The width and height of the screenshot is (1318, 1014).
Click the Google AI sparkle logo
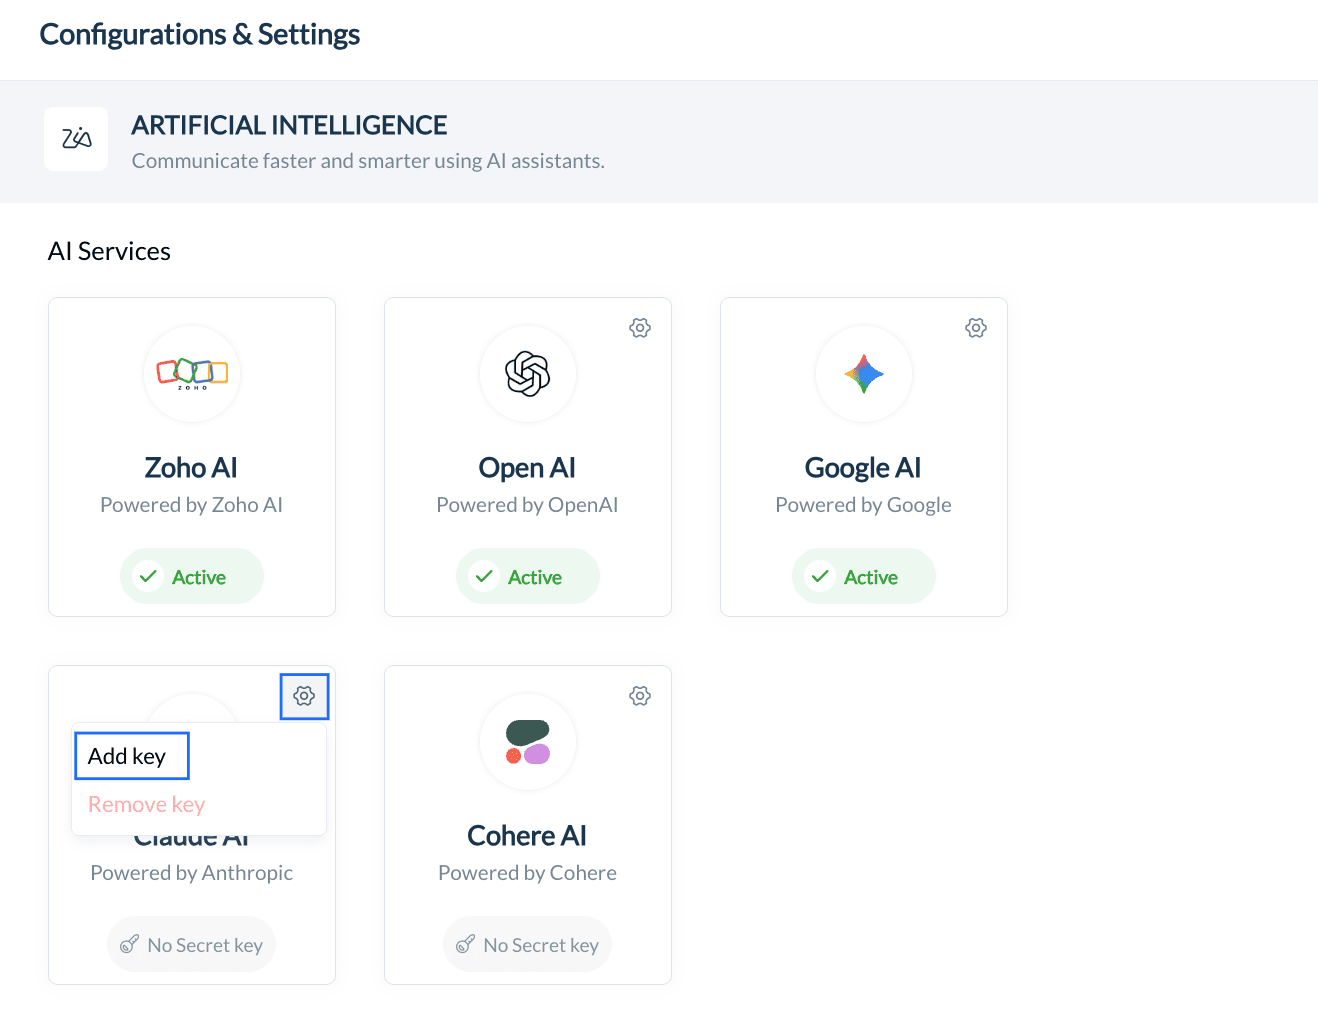click(864, 374)
